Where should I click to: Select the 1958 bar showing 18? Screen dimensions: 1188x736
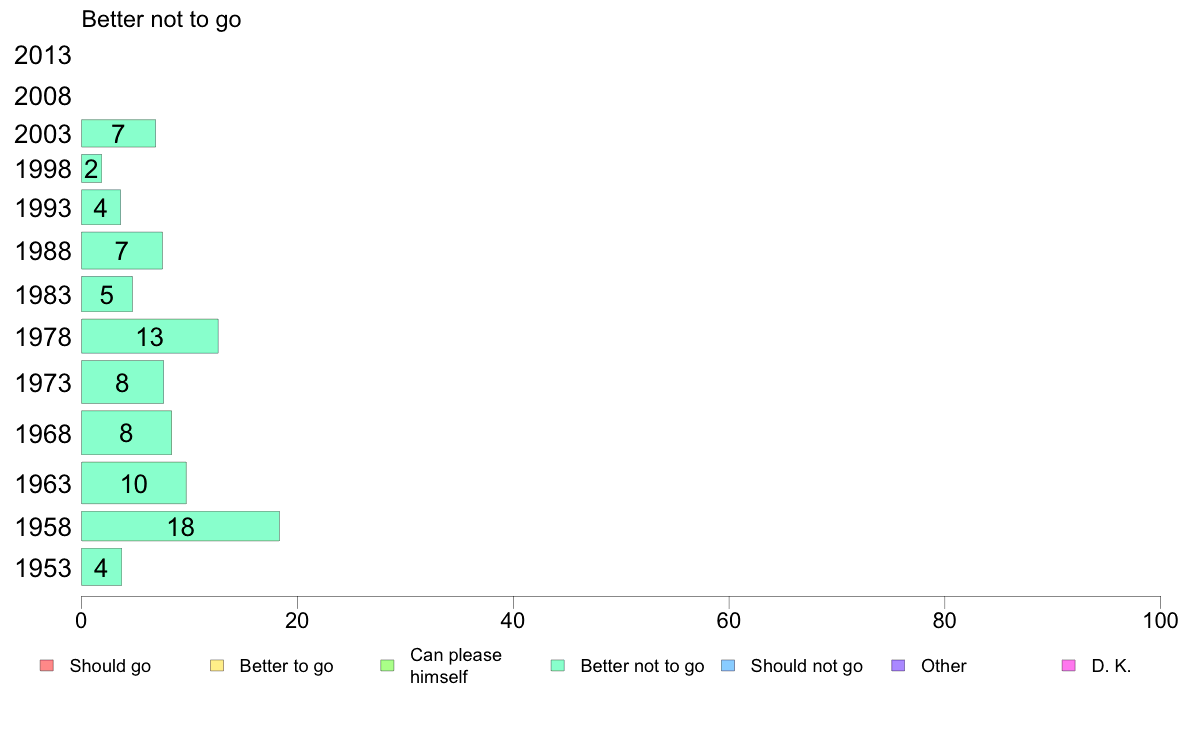coord(180,526)
